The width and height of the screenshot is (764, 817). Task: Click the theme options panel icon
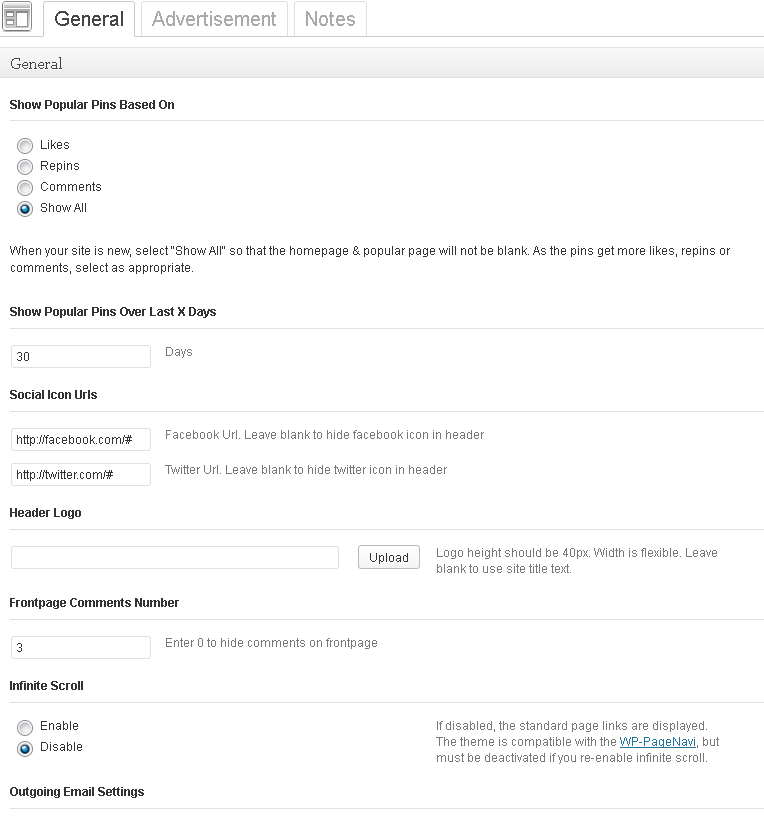point(17,17)
